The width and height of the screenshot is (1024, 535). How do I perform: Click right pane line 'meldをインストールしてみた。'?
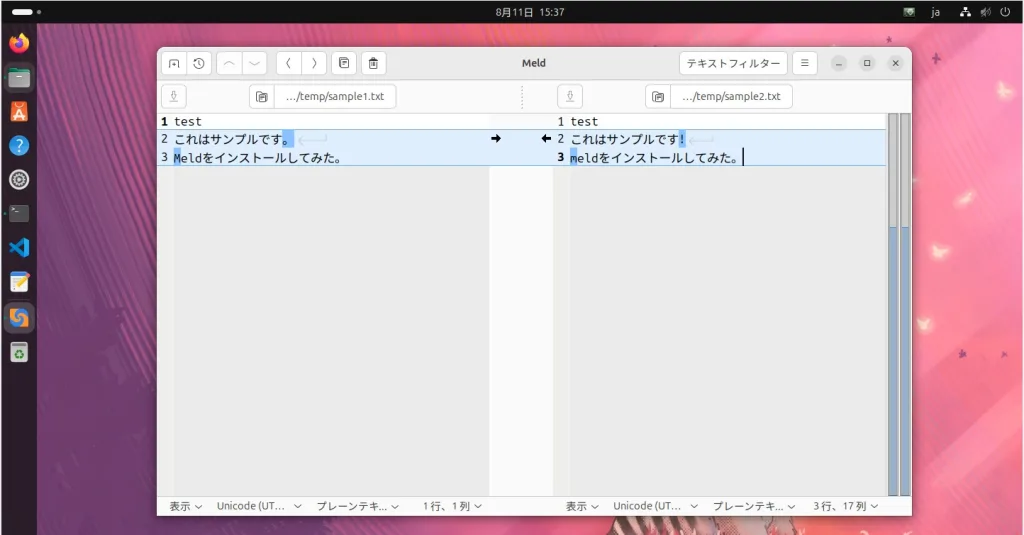click(x=654, y=157)
